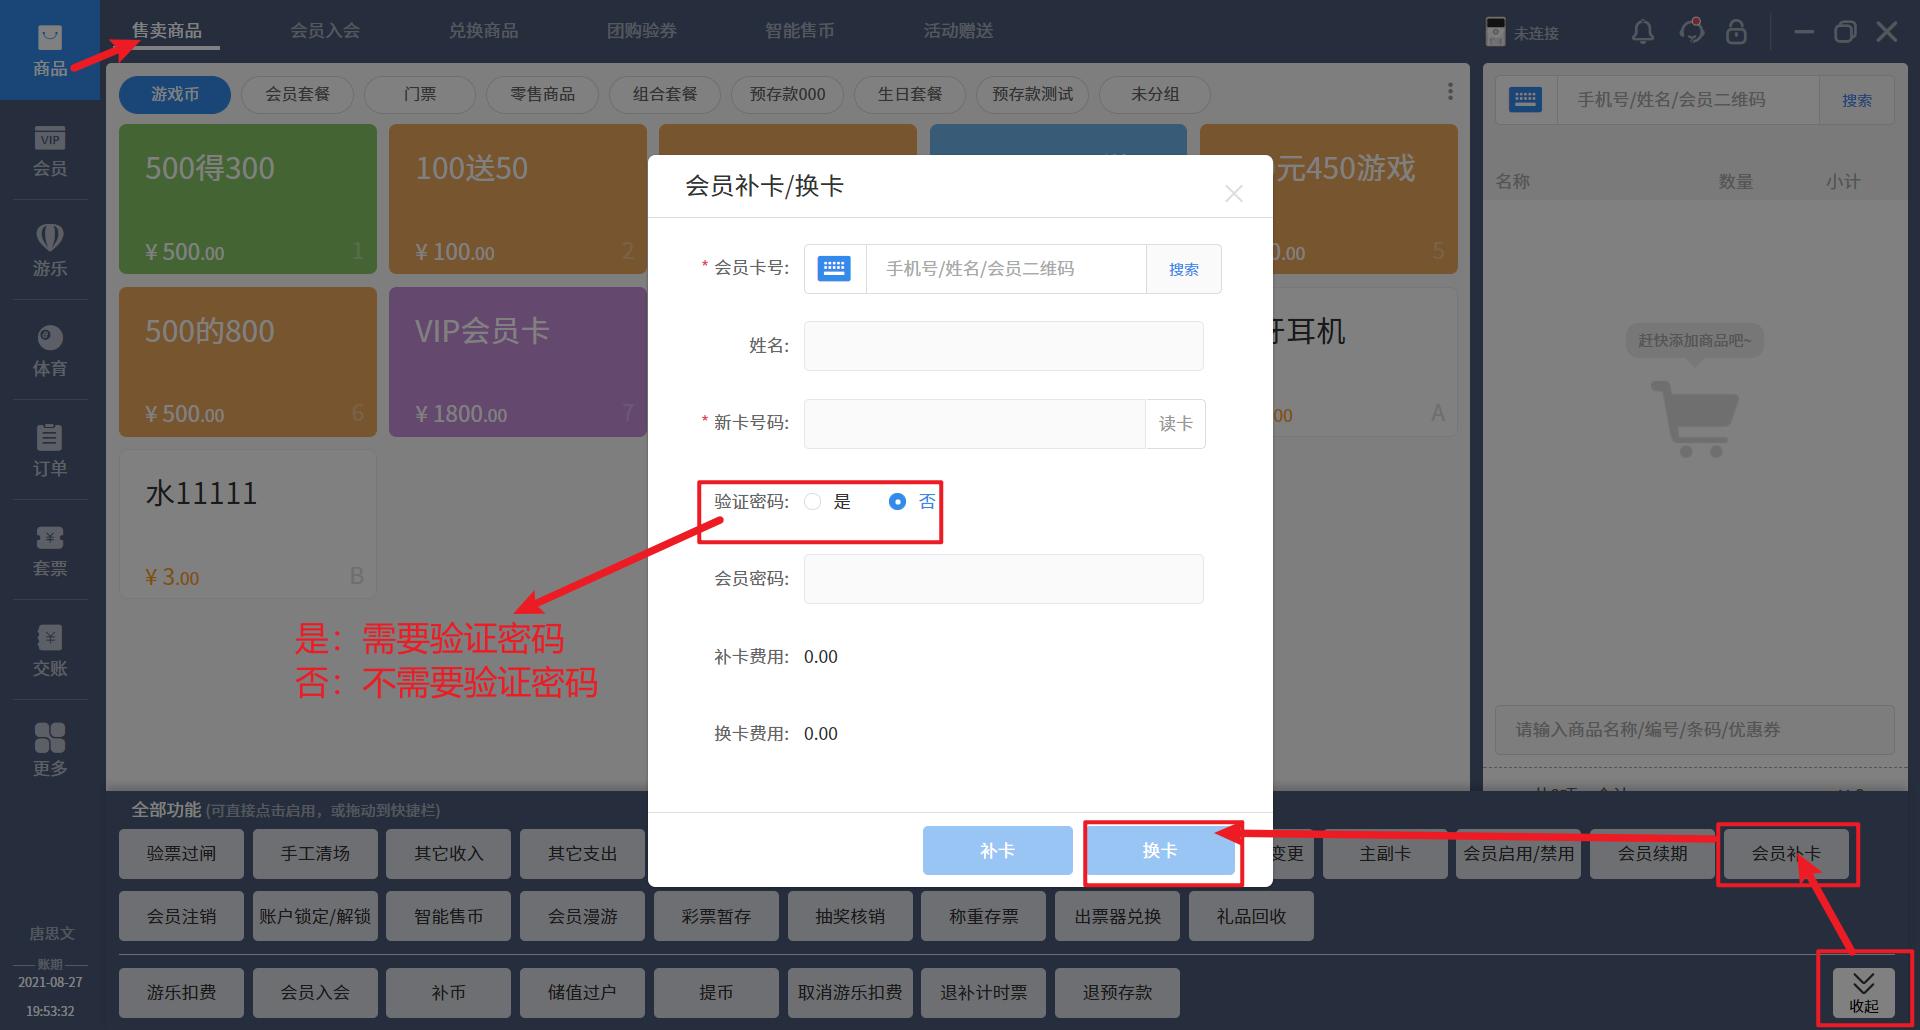This screenshot has width=1920, height=1030.
Task: Click the 会员启用/禁用 function button
Action: point(1519,854)
